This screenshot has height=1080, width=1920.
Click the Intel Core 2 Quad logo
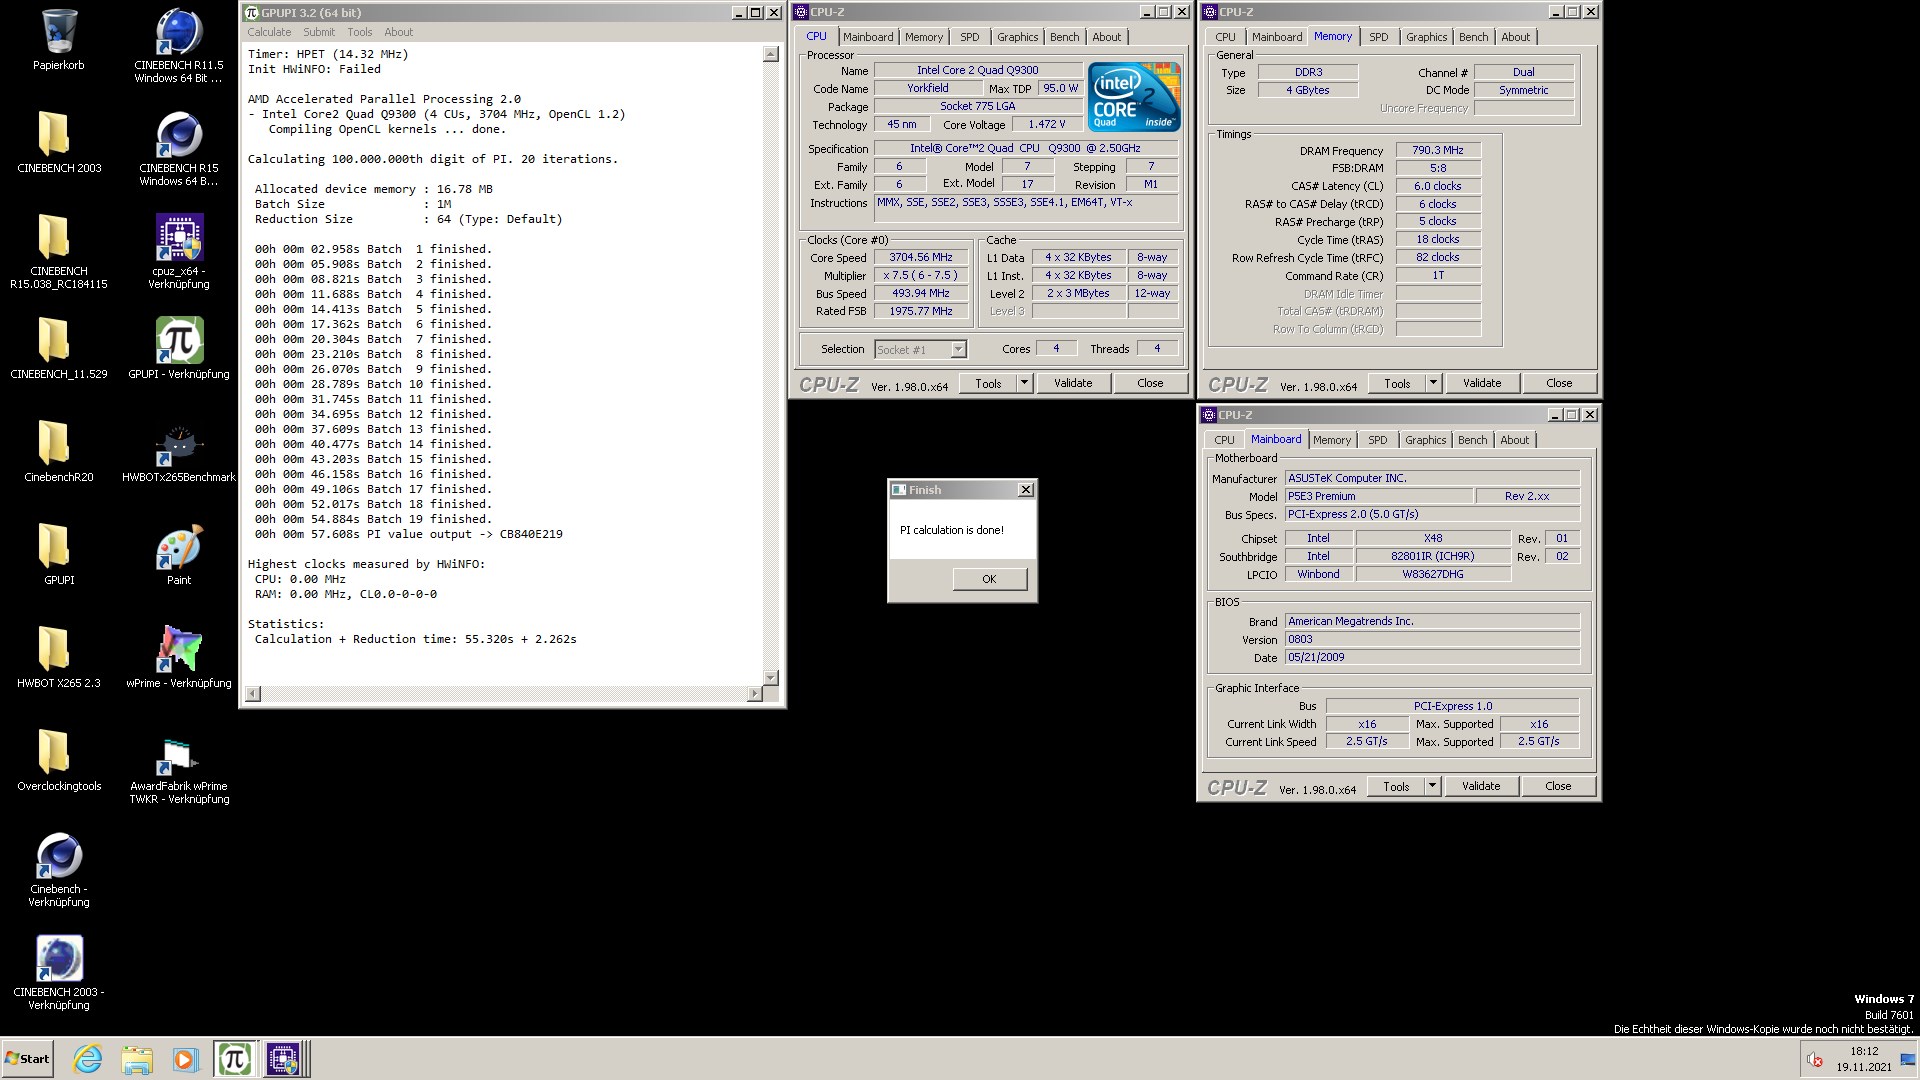click(1134, 97)
